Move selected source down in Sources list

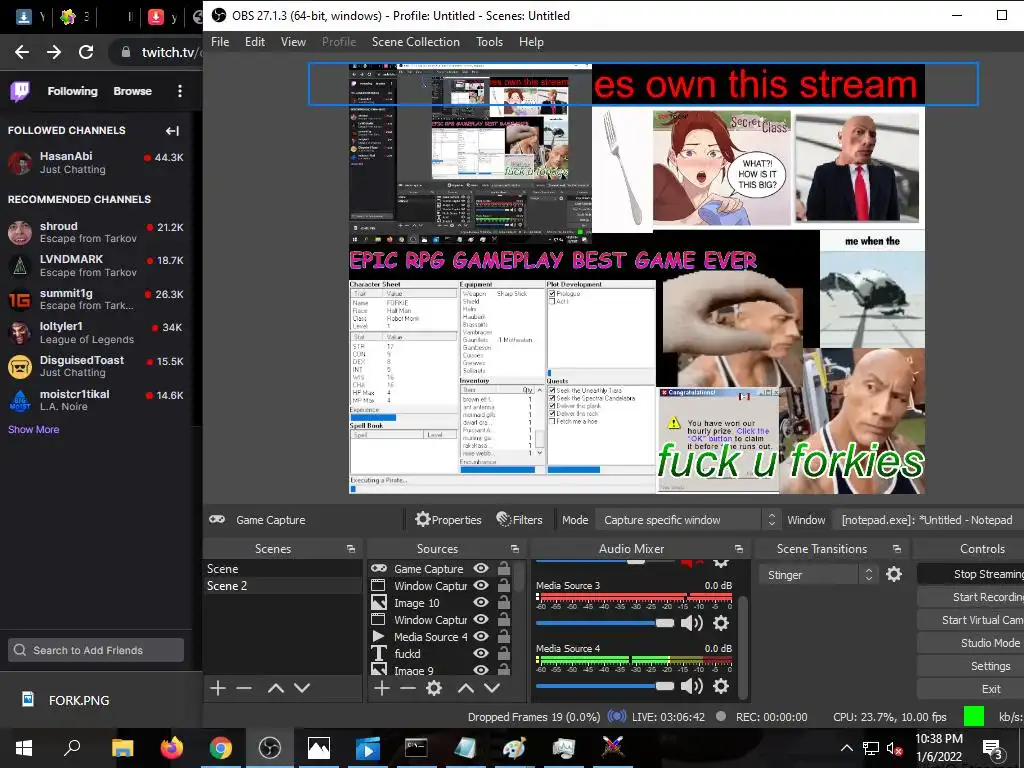pyautogui.click(x=492, y=688)
